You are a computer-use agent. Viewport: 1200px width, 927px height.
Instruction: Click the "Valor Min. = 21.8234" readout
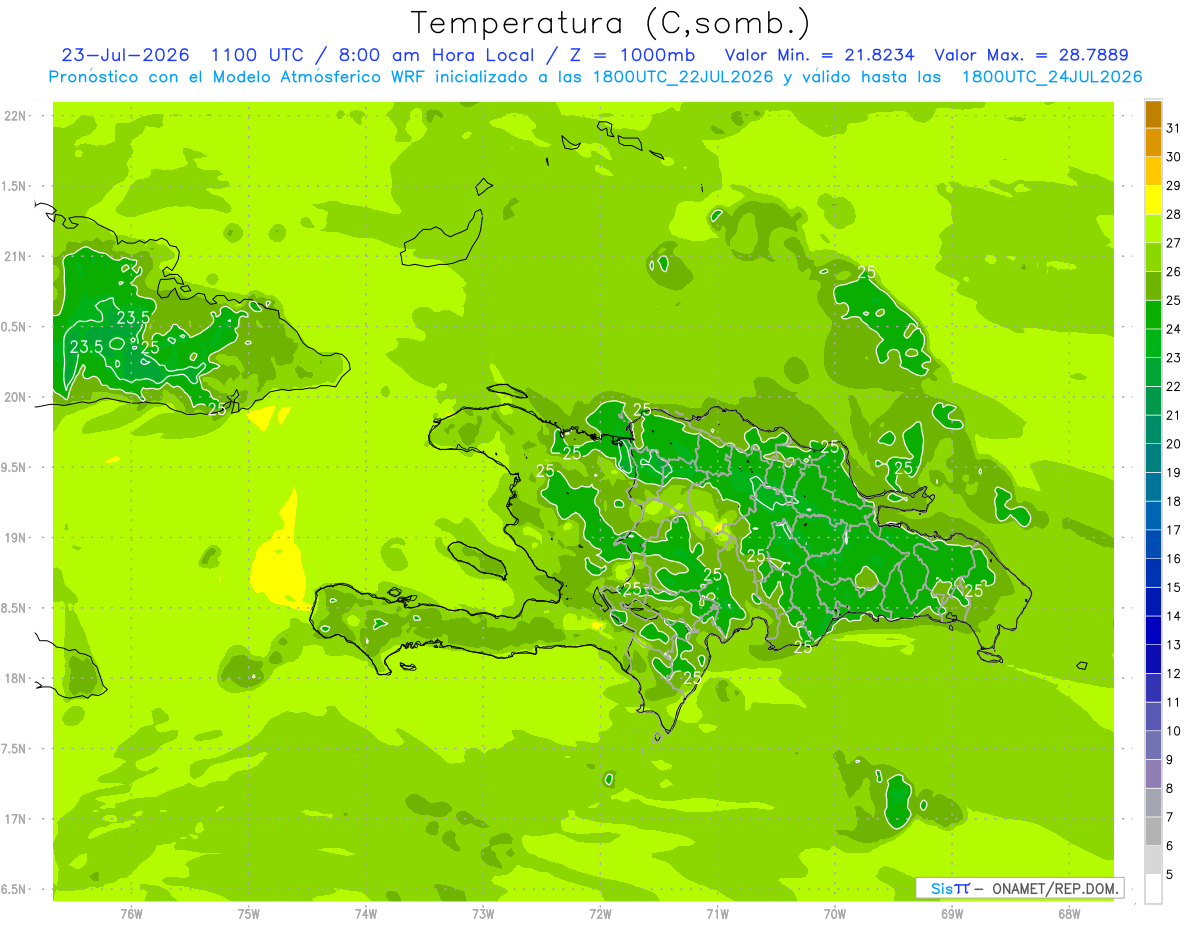(x=819, y=55)
